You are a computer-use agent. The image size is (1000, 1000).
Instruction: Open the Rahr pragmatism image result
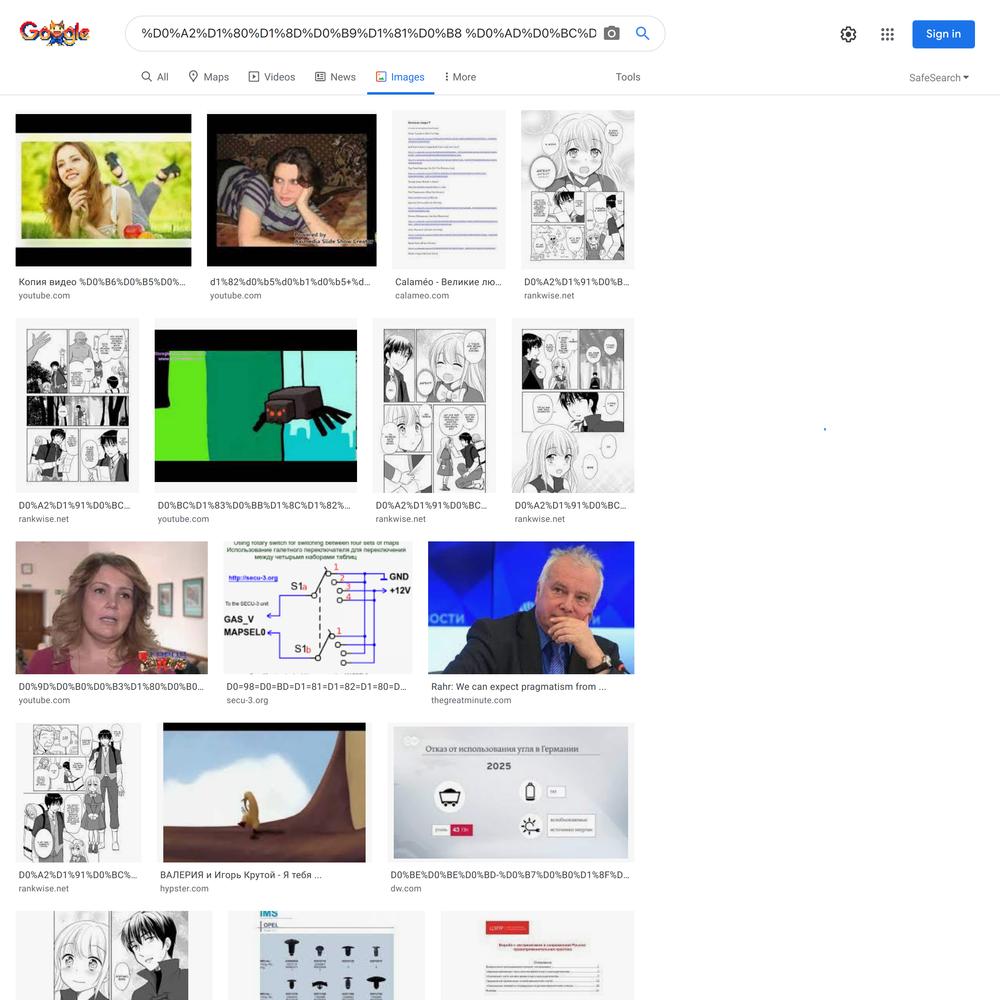(531, 607)
